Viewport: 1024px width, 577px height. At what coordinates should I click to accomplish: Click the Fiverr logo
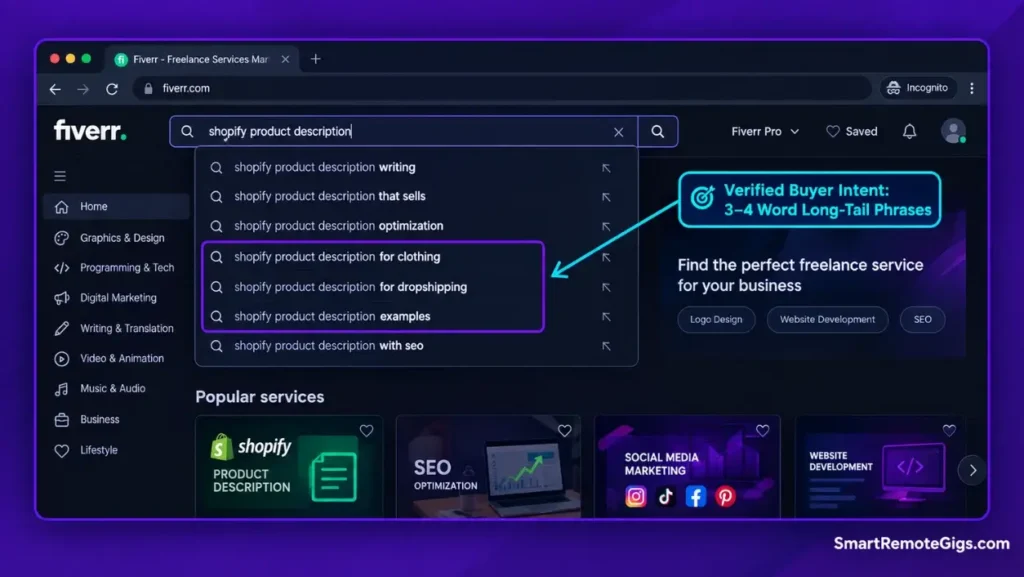click(x=90, y=131)
